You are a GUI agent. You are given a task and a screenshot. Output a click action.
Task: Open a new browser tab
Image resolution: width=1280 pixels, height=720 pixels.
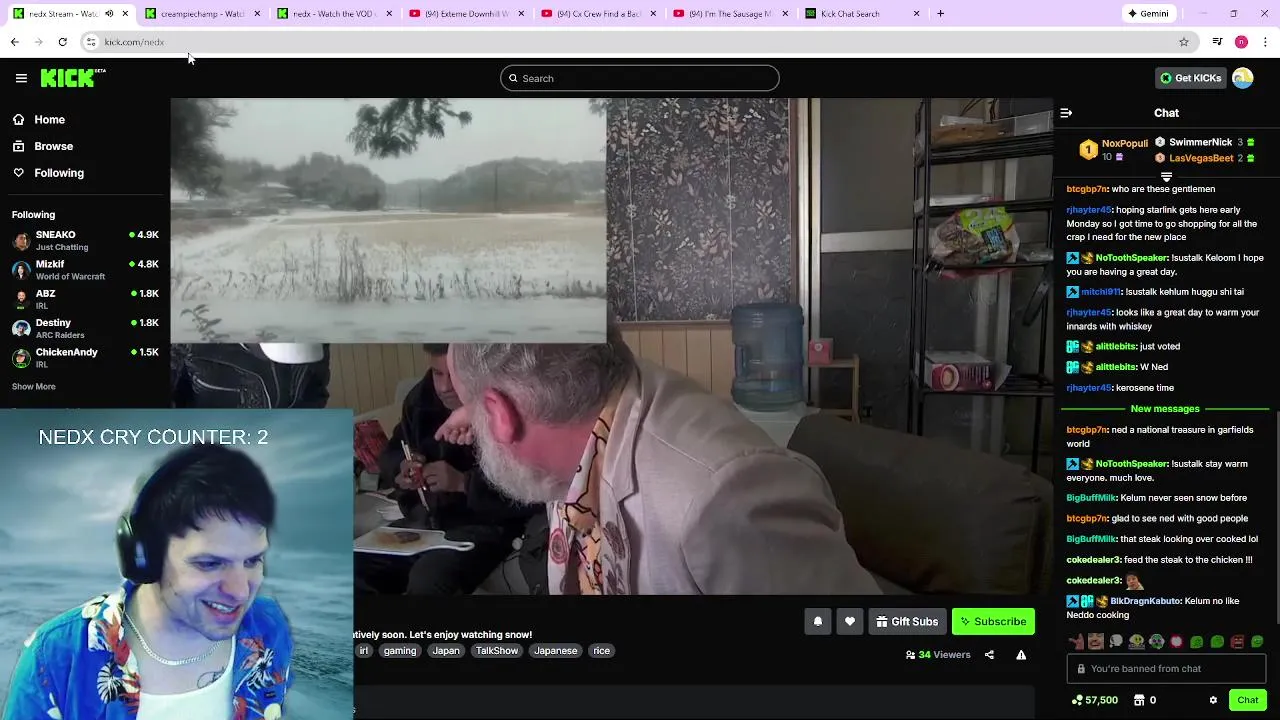(x=940, y=14)
